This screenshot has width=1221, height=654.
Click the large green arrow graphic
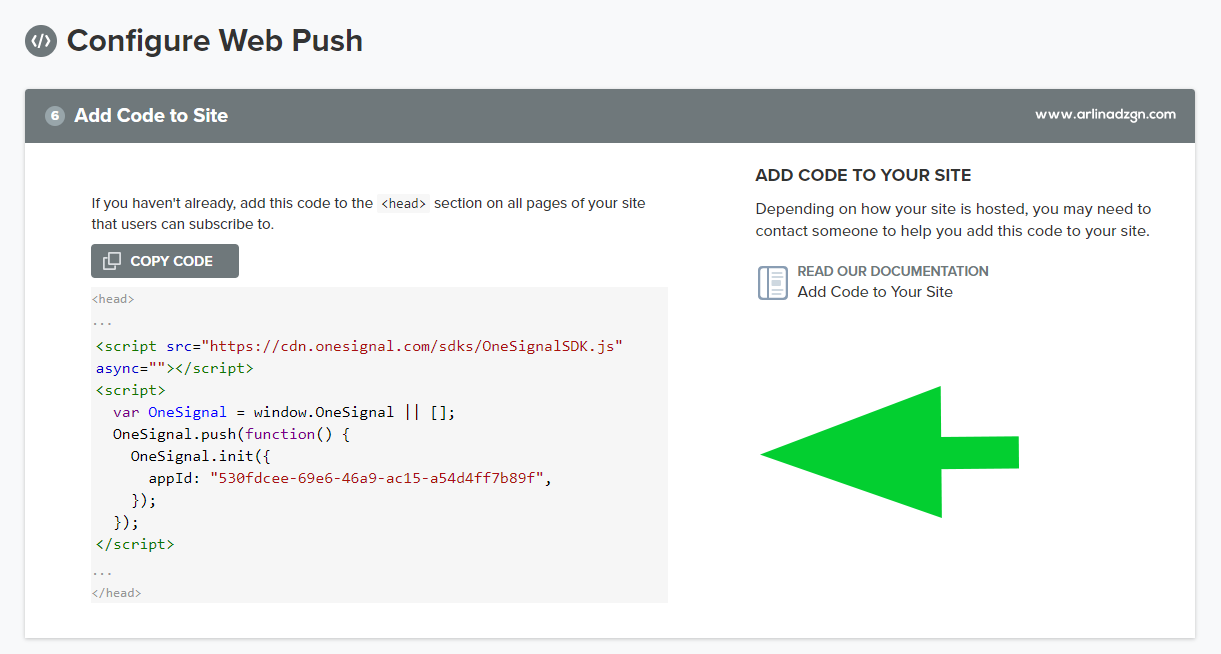tap(890, 452)
